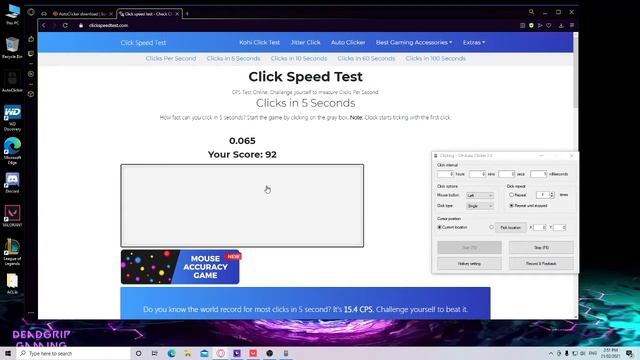Open the browser downloads icon
This screenshot has width=640, height=360.
pyautogui.click(x=561, y=25)
